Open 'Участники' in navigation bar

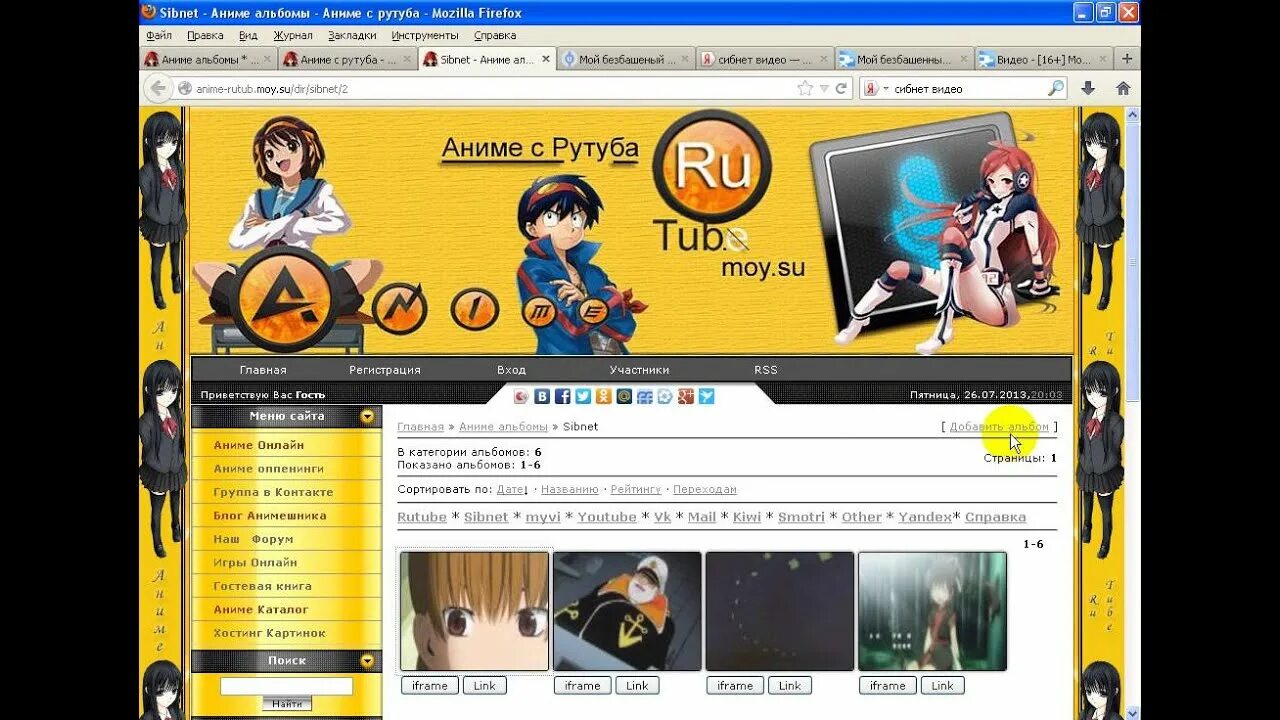[x=640, y=370]
